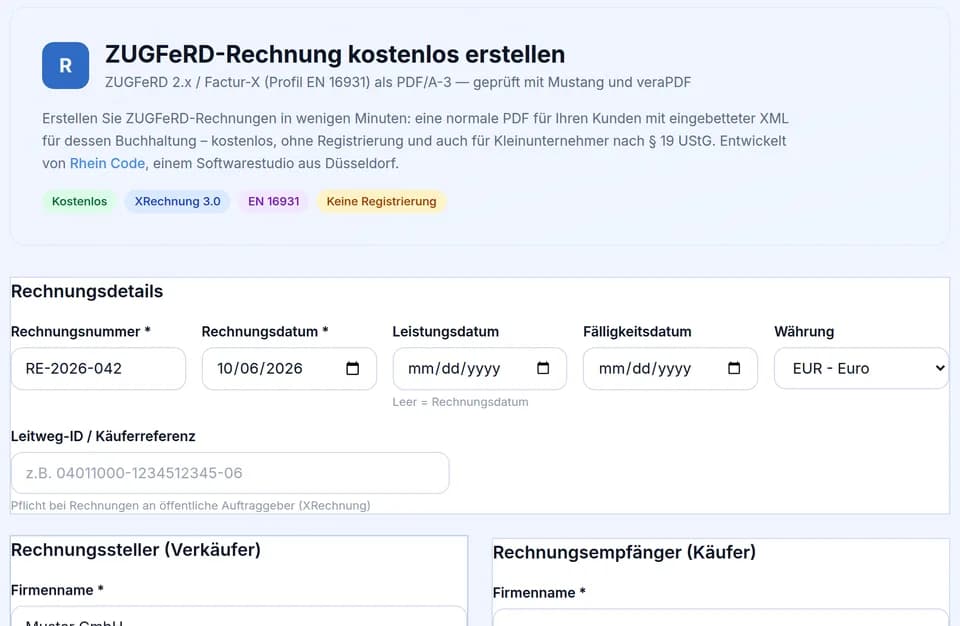Click the heading ZUGFeRD-Rechnung kostenlos erstellen
This screenshot has width=960, height=626.
[x=335, y=55]
